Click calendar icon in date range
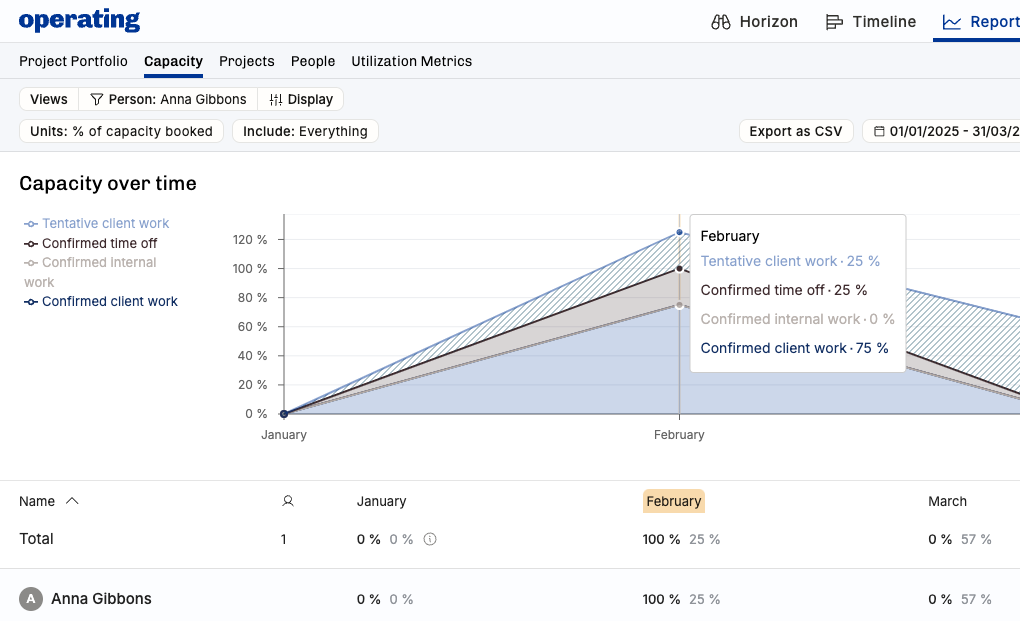The image size is (1020, 621). pos(879,131)
